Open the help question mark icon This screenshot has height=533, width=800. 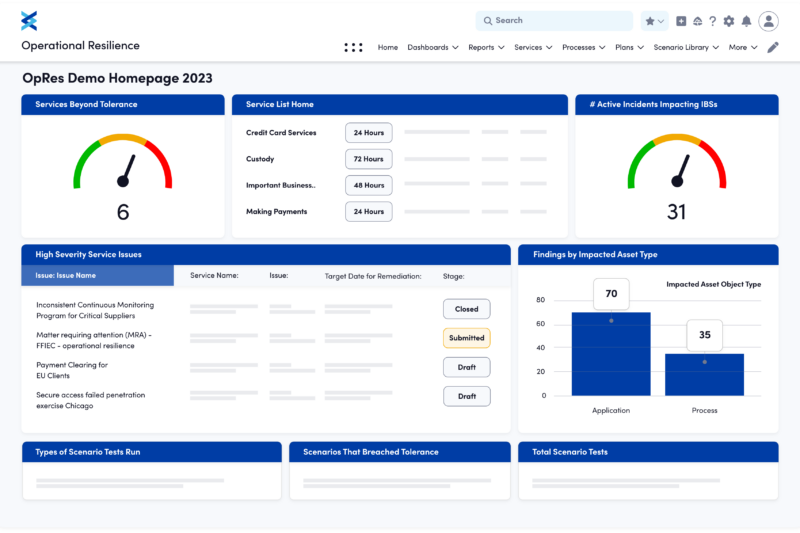(x=712, y=21)
